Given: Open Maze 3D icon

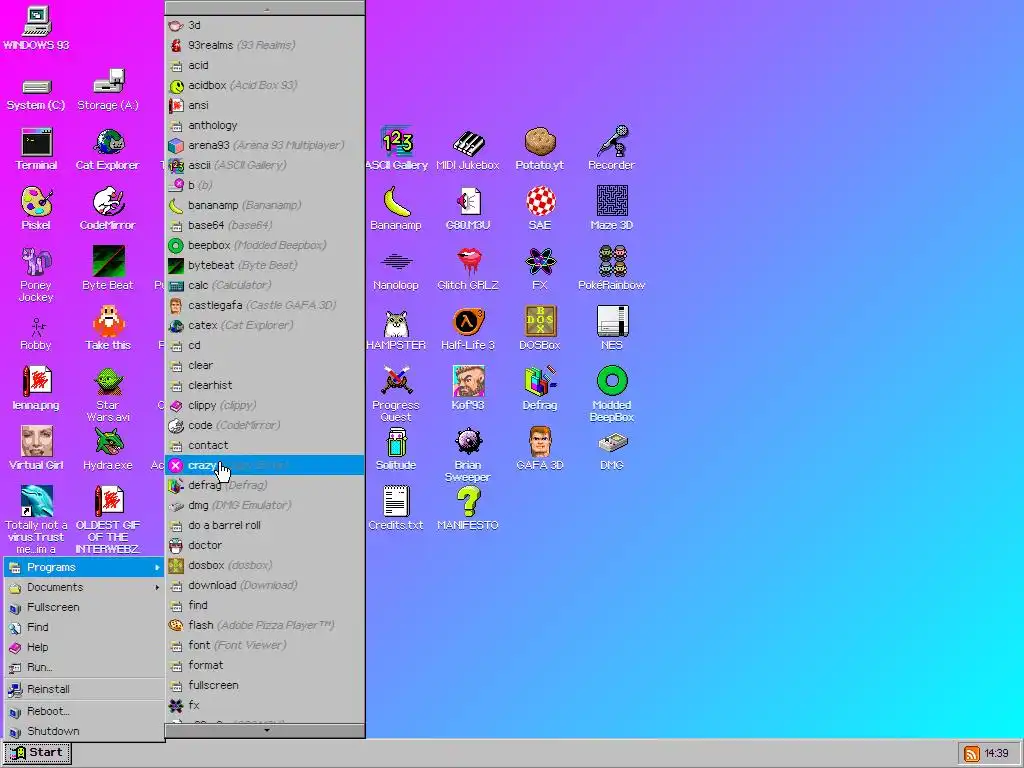Looking at the screenshot, I should pyautogui.click(x=611, y=208).
